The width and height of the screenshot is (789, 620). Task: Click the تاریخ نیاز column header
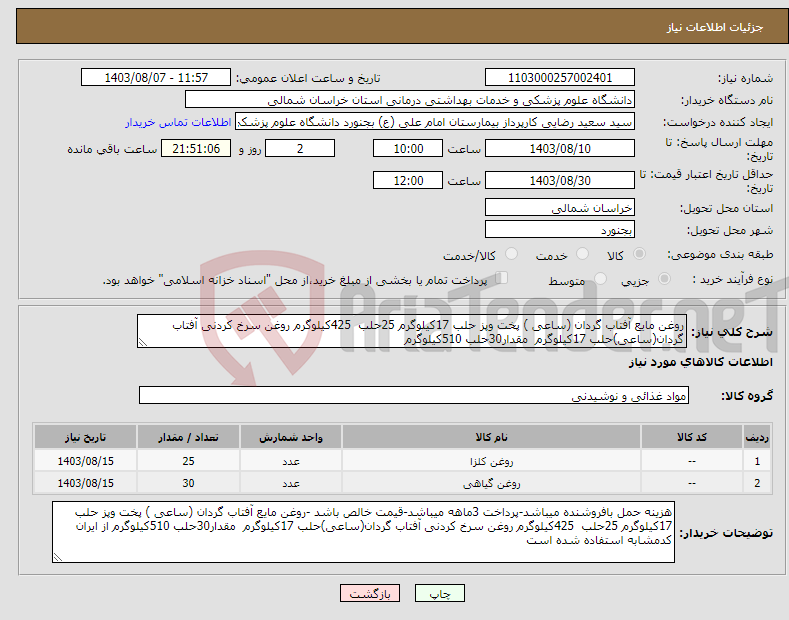click(85, 437)
